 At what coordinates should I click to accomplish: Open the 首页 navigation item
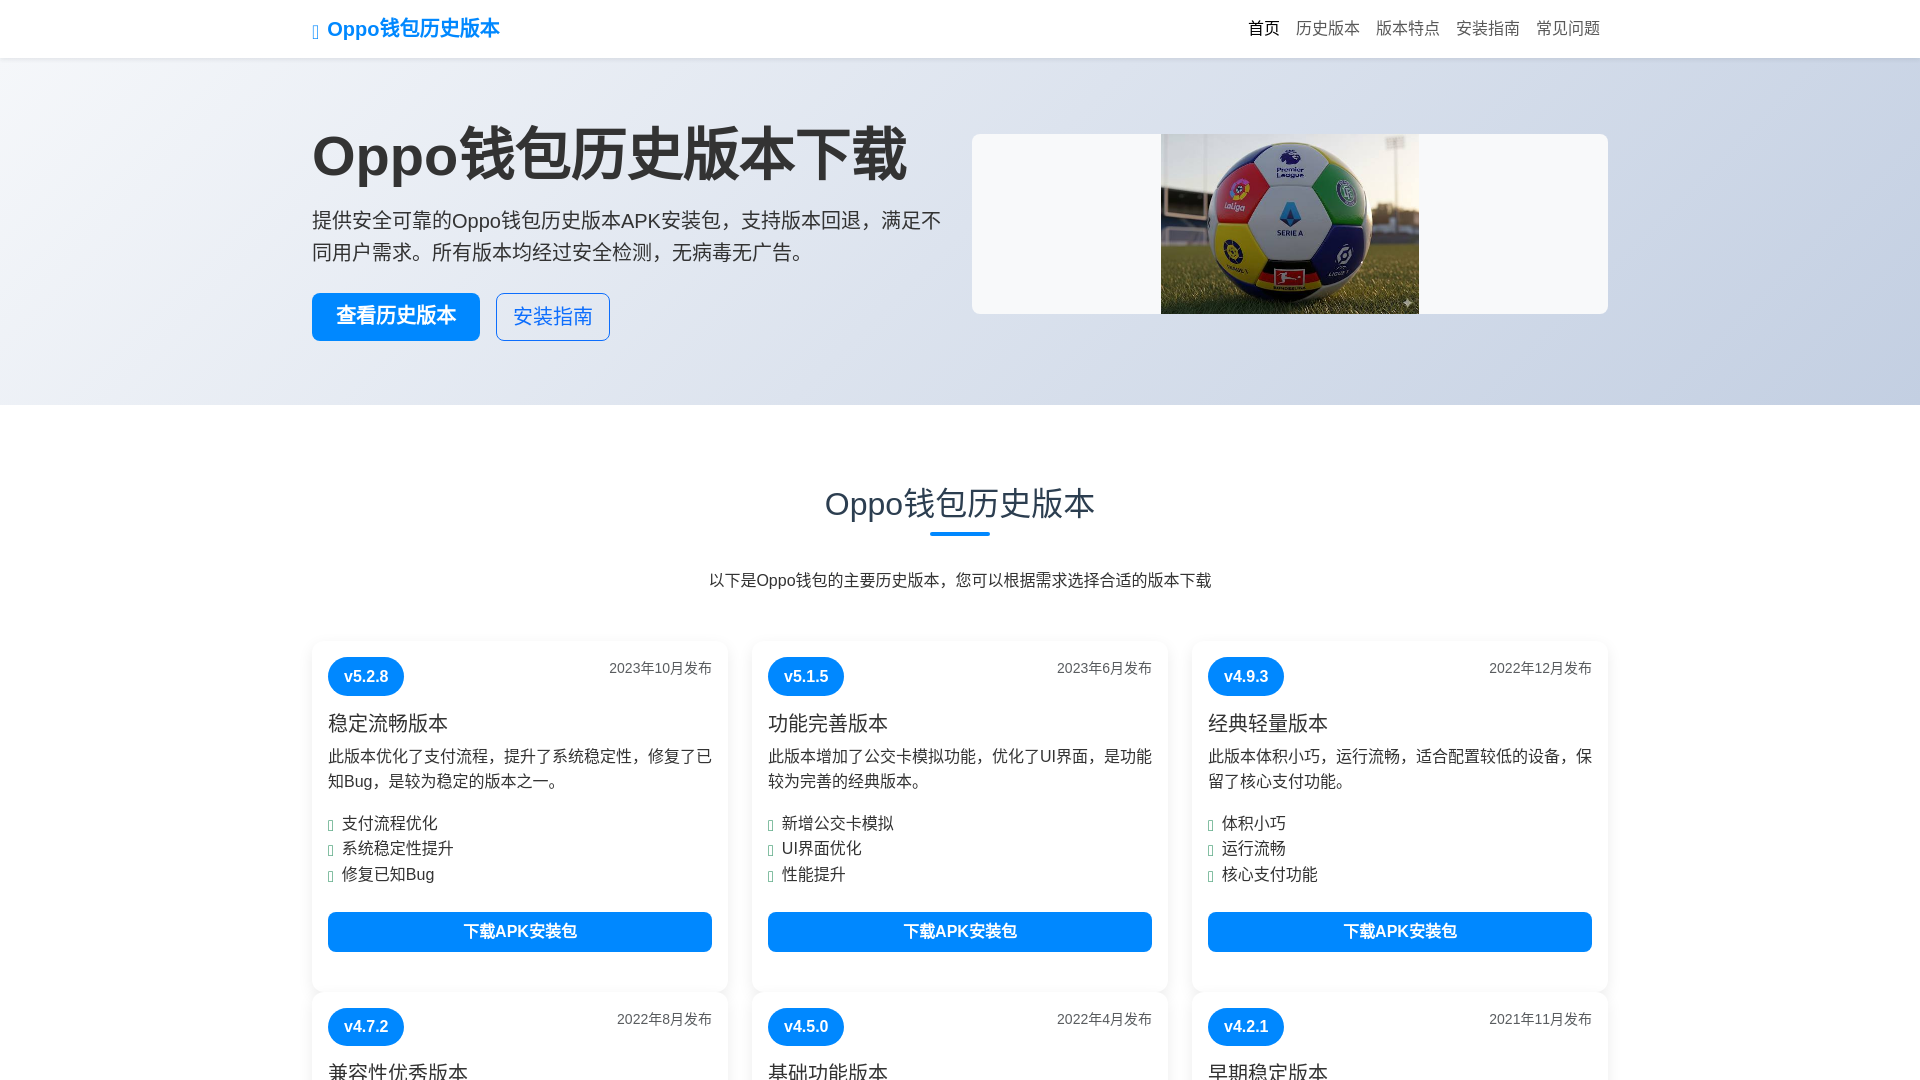click(x=1263, y=29)
